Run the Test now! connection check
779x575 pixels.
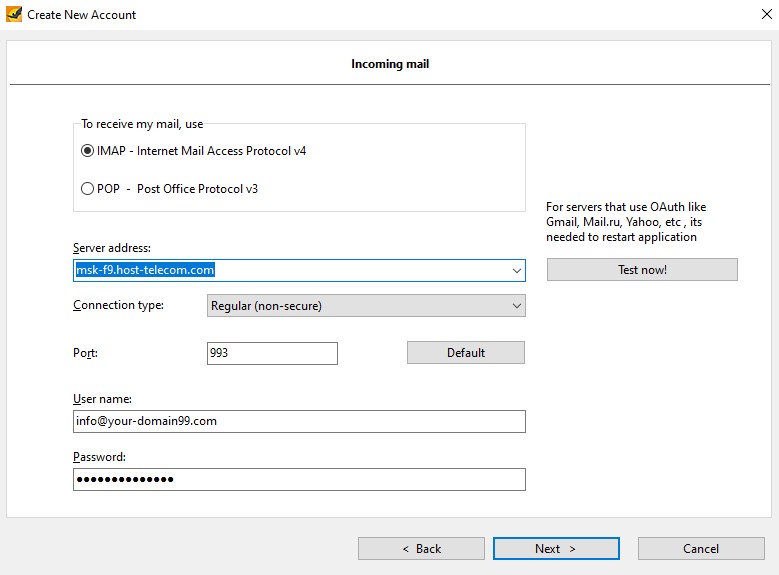(x=642, y=269)
